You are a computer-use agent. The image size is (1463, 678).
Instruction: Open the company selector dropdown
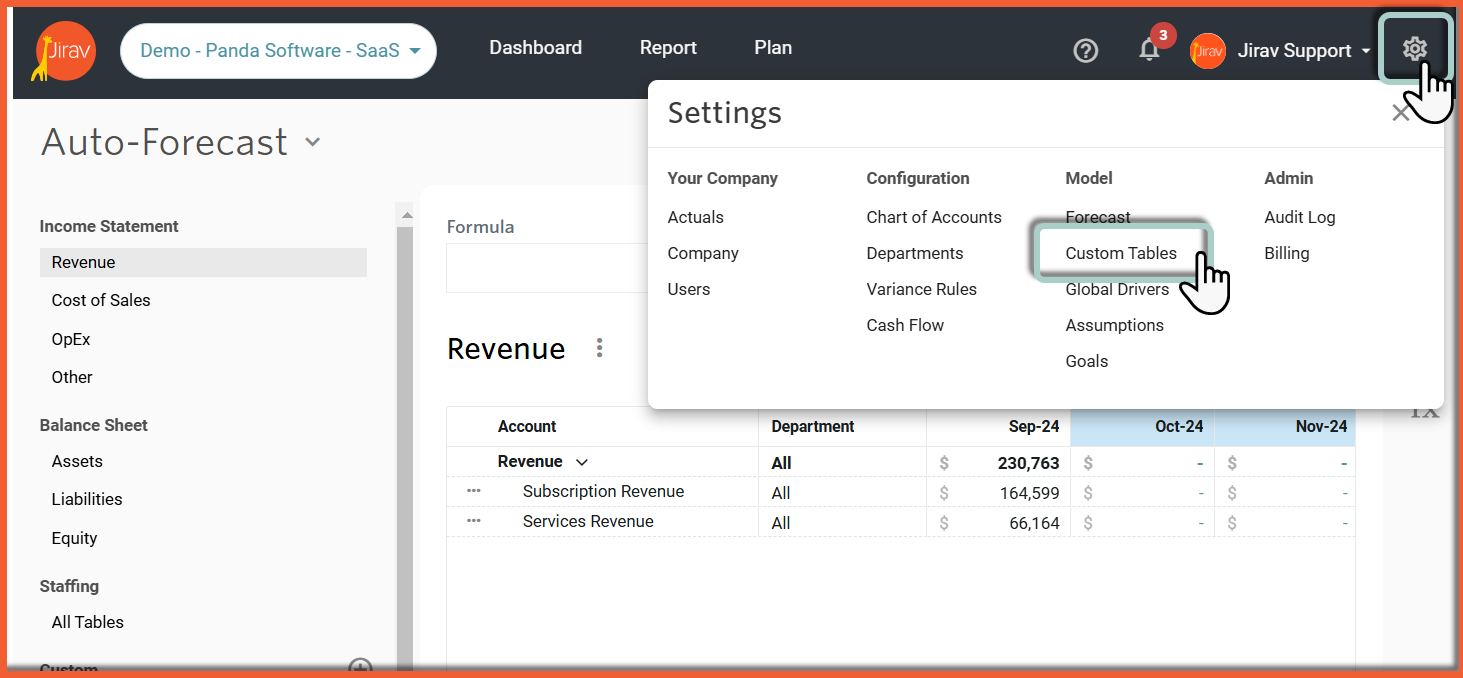pyautogui.click(x=279, y=51)
